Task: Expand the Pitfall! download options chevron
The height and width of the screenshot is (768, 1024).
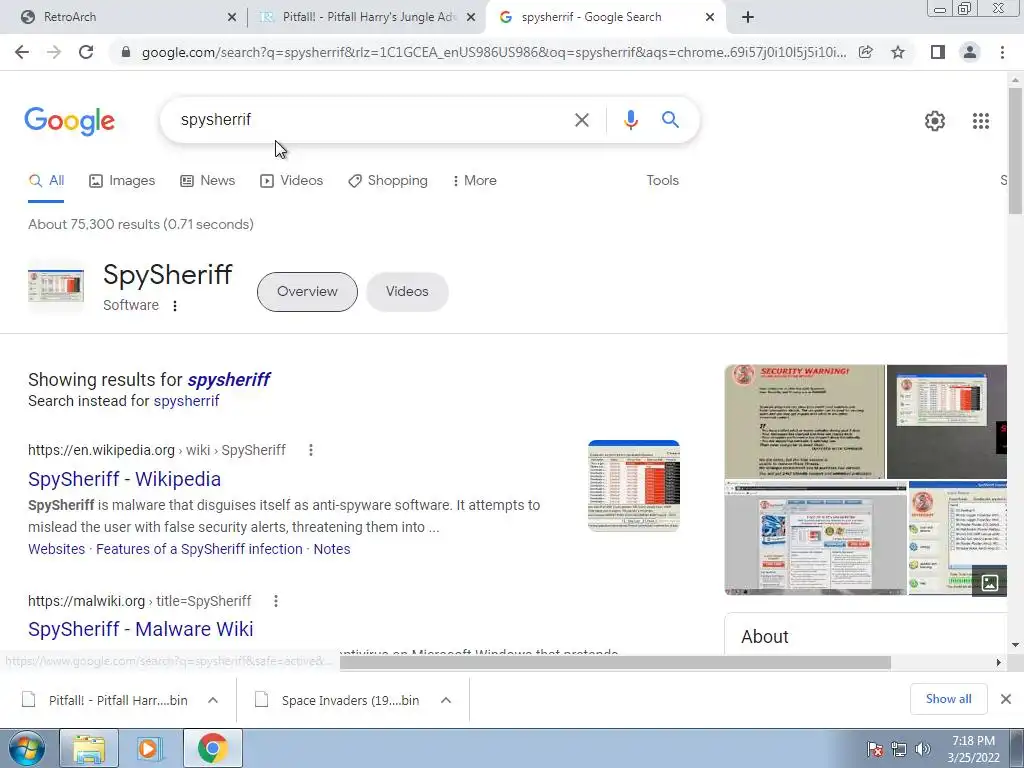Action: pos(213,700)
